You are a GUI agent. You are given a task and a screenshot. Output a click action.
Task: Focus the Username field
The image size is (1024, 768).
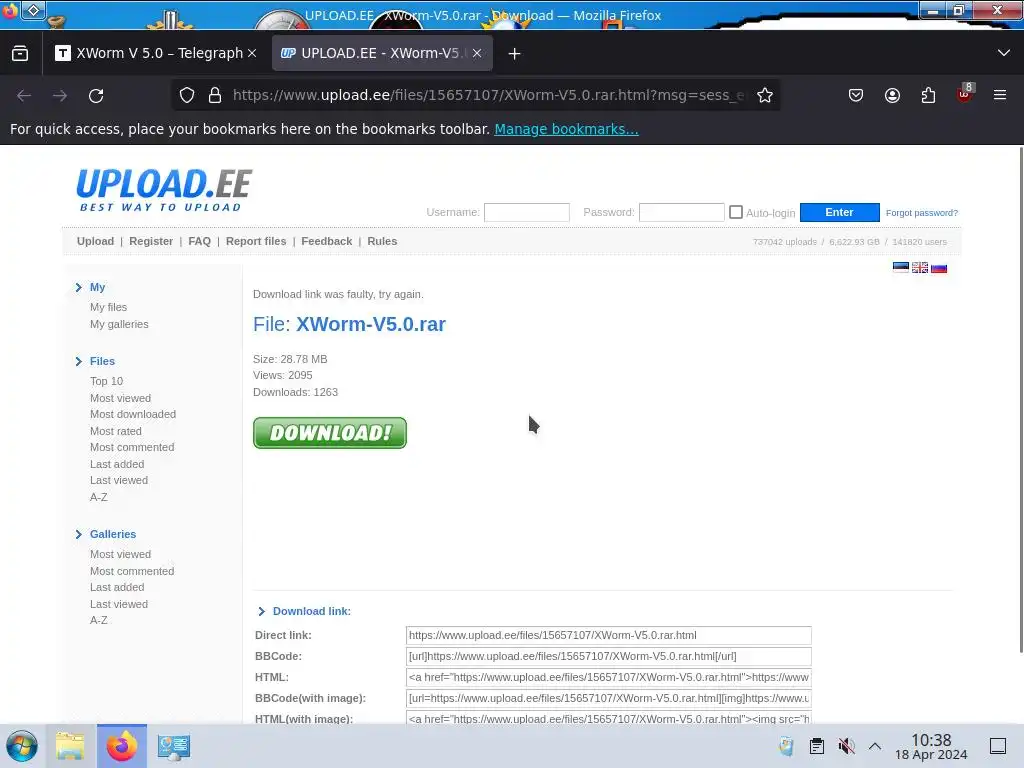(526, 212)
